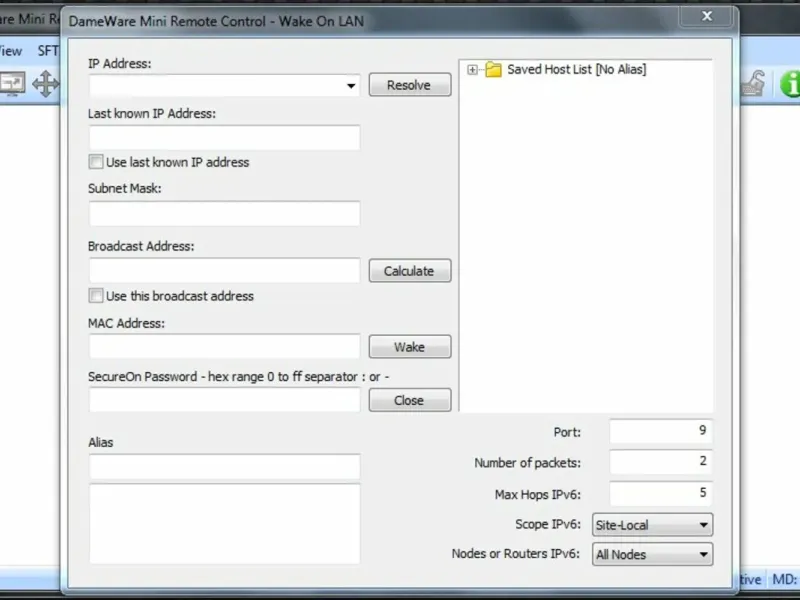The image size is (800, 600).
Task: Click the four-way arrows icon in main toolbar
Action: click(x=45, y=84)
